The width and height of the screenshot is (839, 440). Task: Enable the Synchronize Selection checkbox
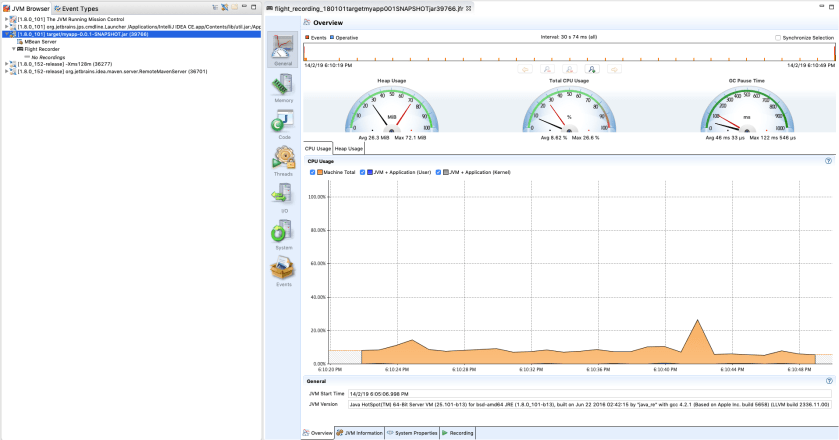(779, 37)
